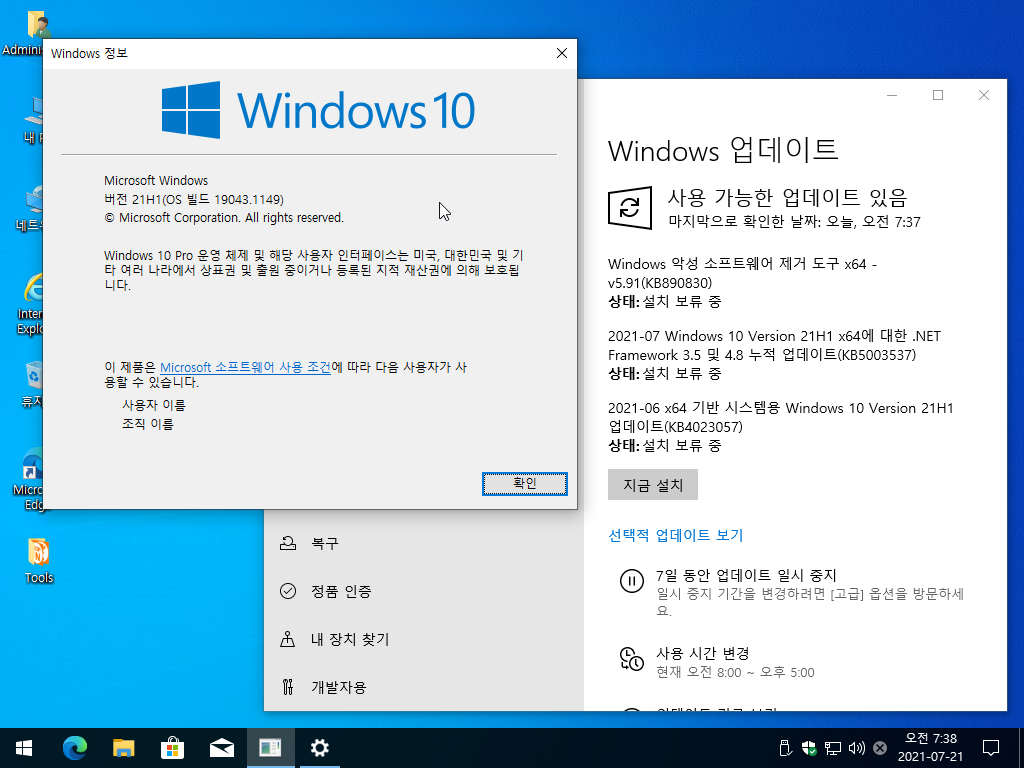Select the Internet Explorer desktop icon
The image size is (1024, 768).
coord(30,304)
